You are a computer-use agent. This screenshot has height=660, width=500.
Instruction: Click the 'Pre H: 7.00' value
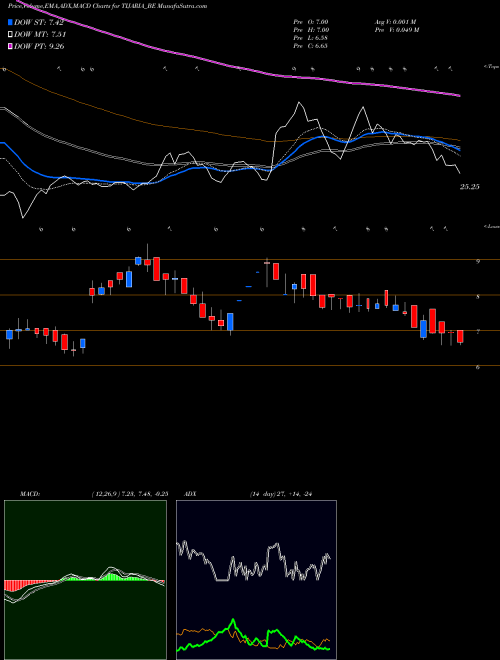tap(311, 30)
